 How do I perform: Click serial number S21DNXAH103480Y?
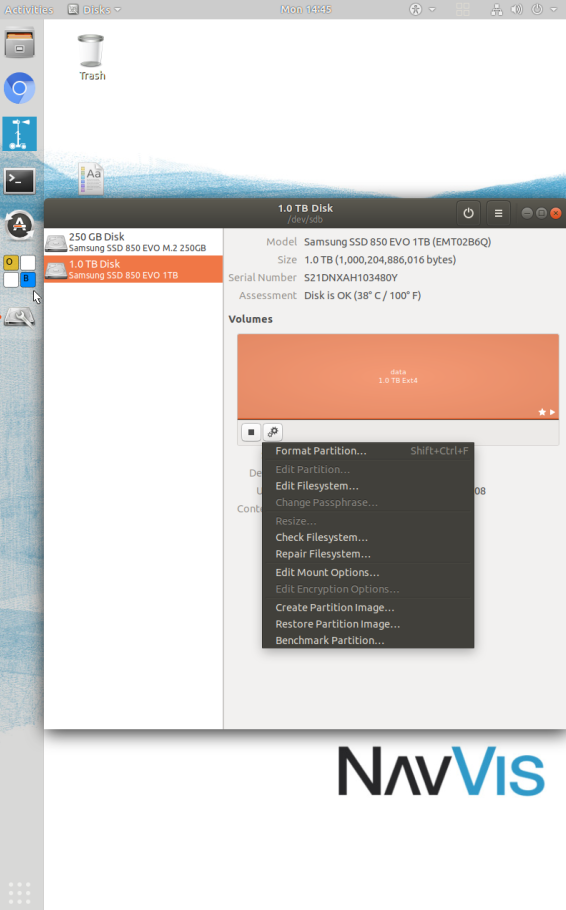(x=351, y=277)
